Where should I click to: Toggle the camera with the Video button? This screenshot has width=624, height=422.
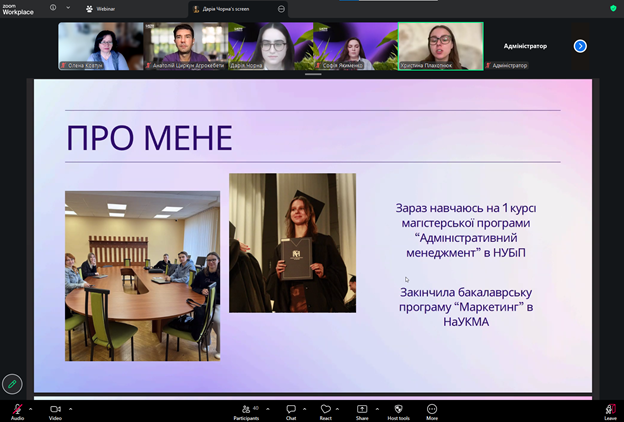tap(55, 410)
